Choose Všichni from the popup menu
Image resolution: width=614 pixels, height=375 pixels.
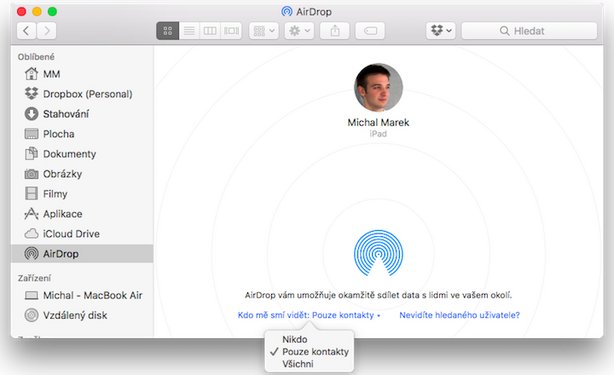point(309,364)
